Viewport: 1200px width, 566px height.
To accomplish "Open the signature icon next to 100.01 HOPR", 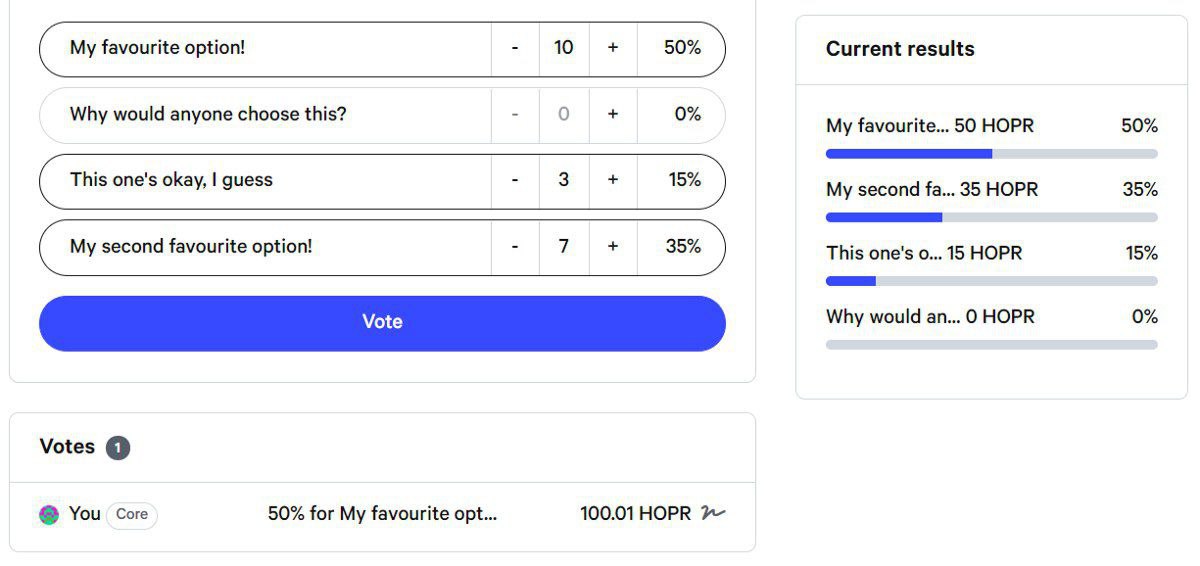I will click(712, 513).
